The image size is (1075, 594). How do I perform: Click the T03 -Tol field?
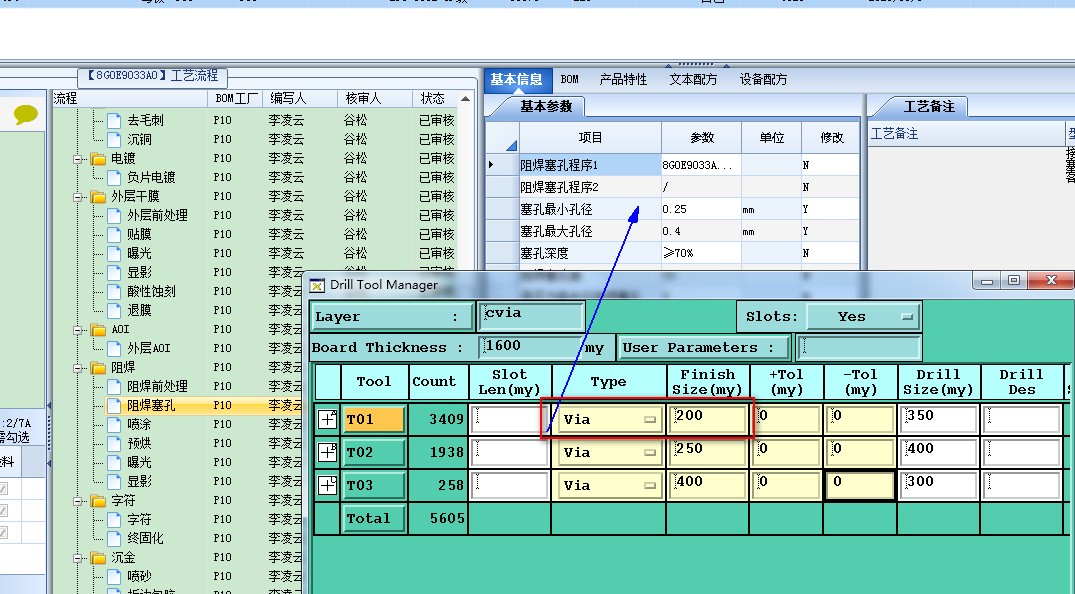click(860, 485)
